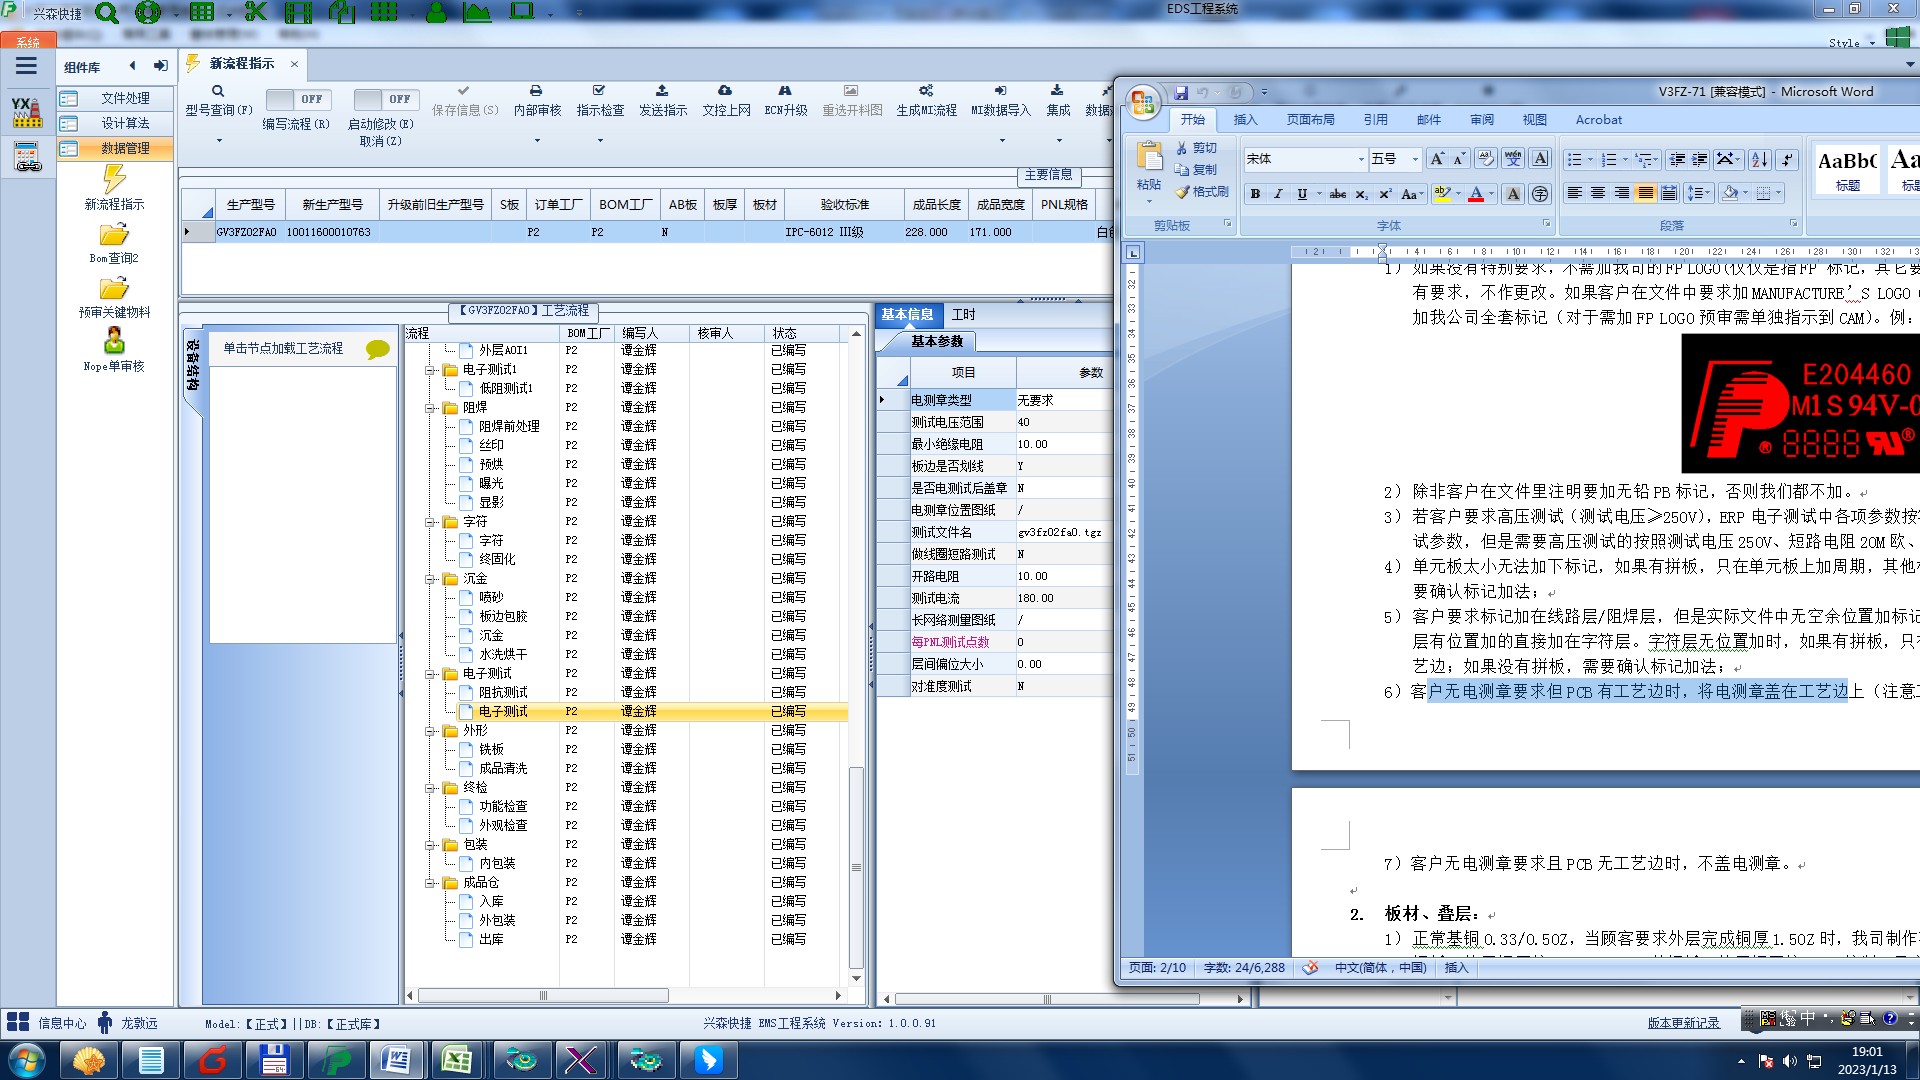The image size is (1920, 1080).
Task: Click the Word red font color swatch
Action: 1475,194
